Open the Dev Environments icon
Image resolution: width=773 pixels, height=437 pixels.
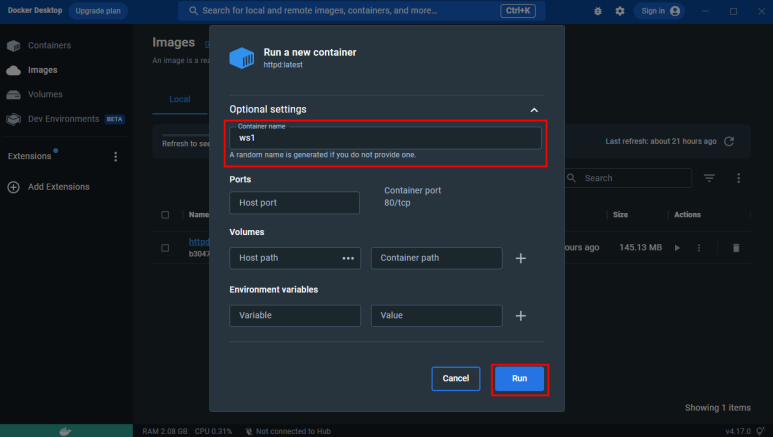[x=13, y=119]
